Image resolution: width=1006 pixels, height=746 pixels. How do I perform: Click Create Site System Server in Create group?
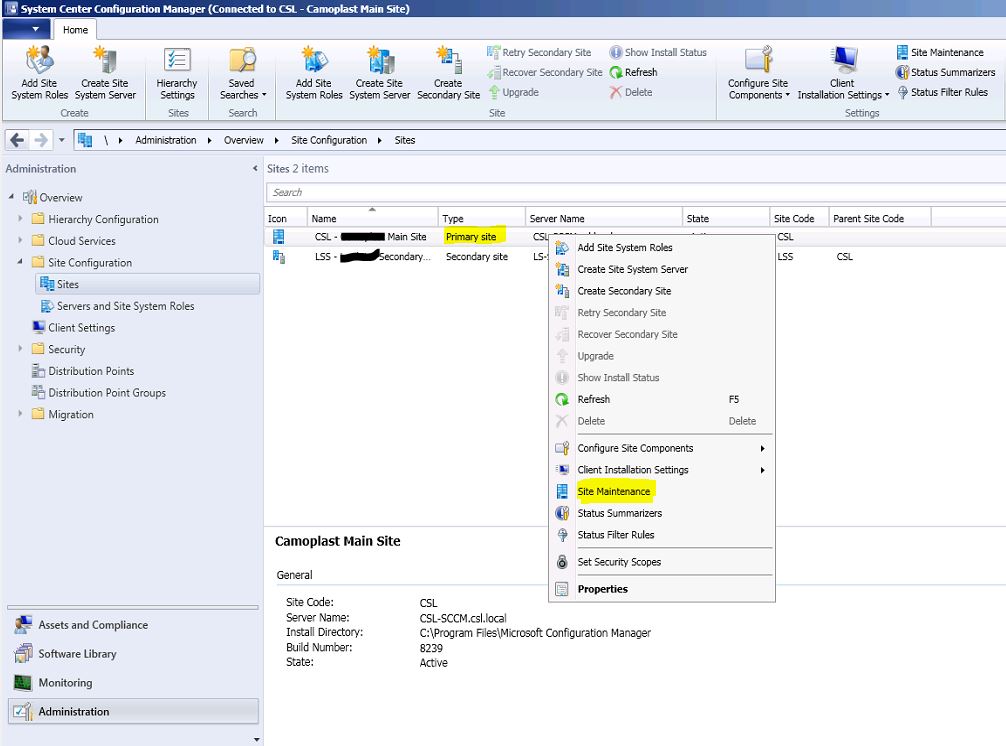(x=105, y=72)
